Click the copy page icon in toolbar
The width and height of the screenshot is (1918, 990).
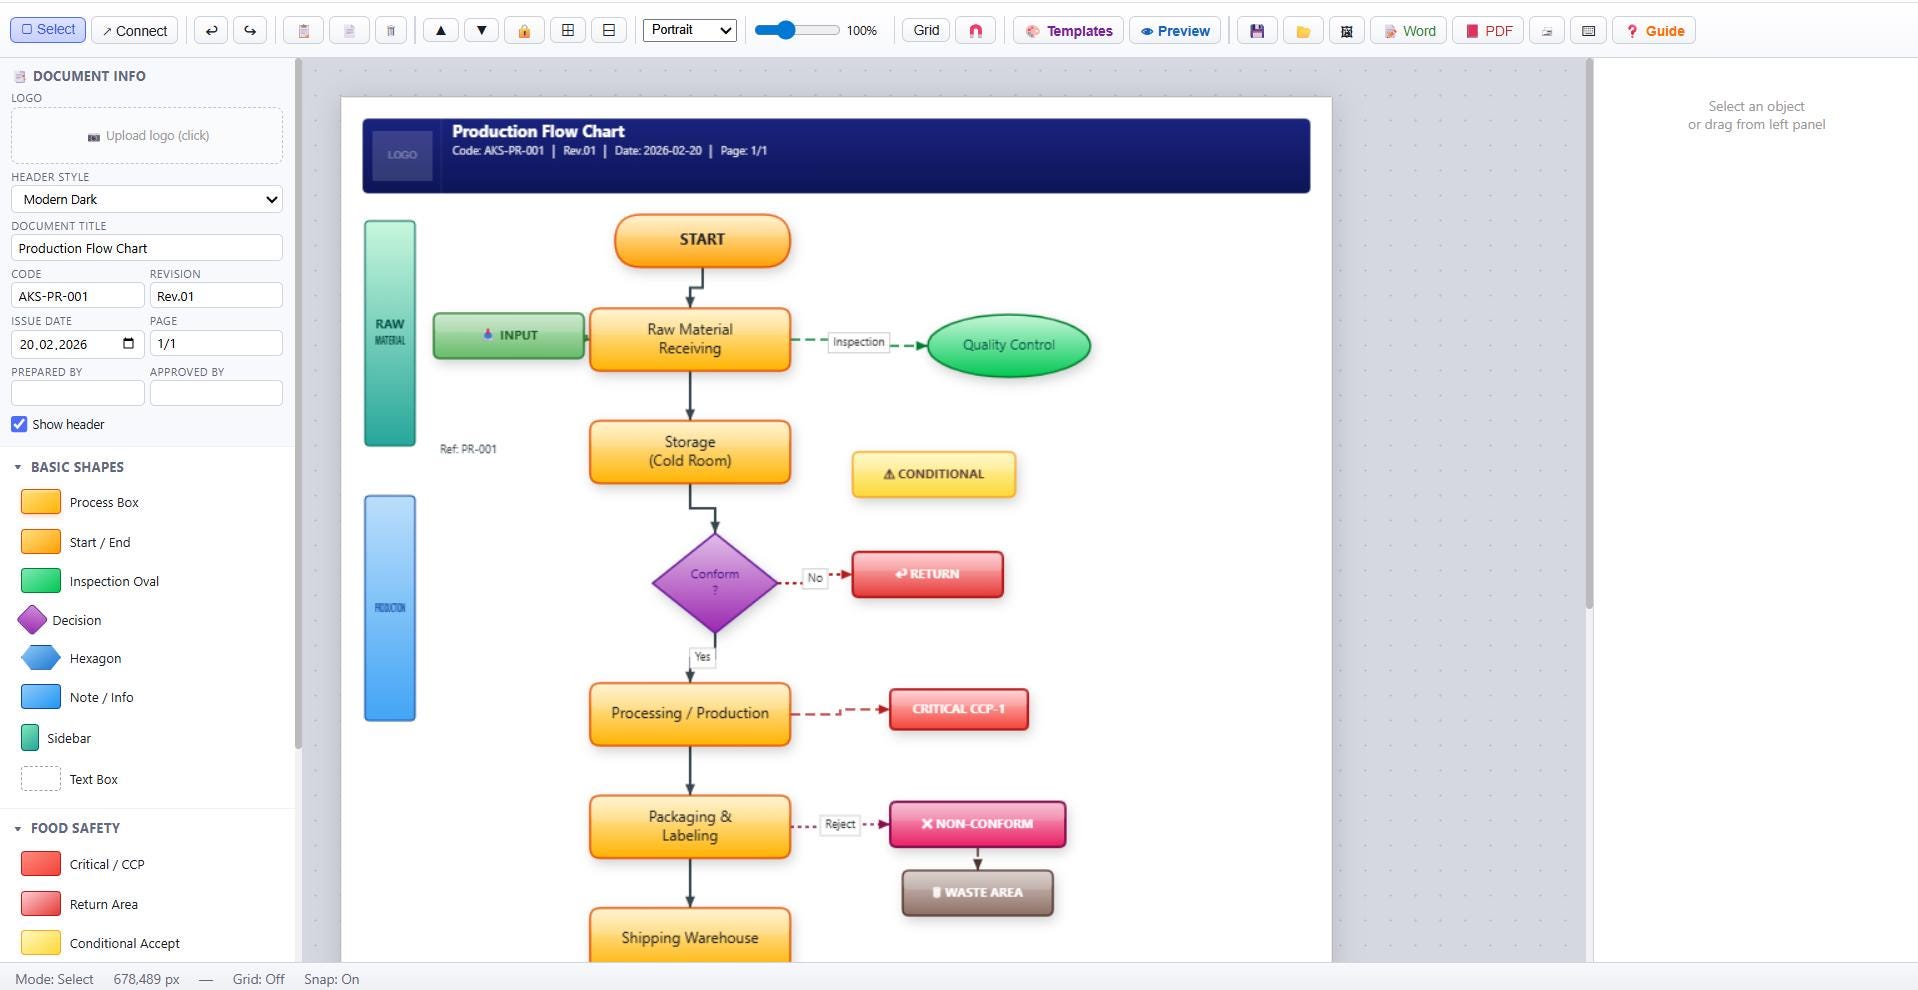pyautogui.click(x=349, y=31)
